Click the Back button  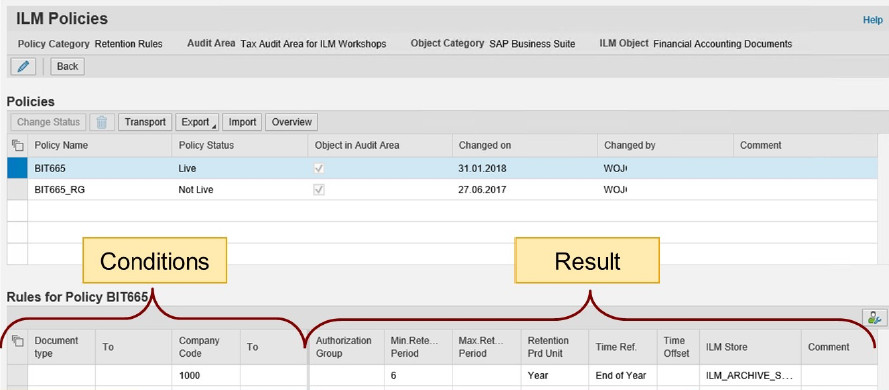pos(67,66)
